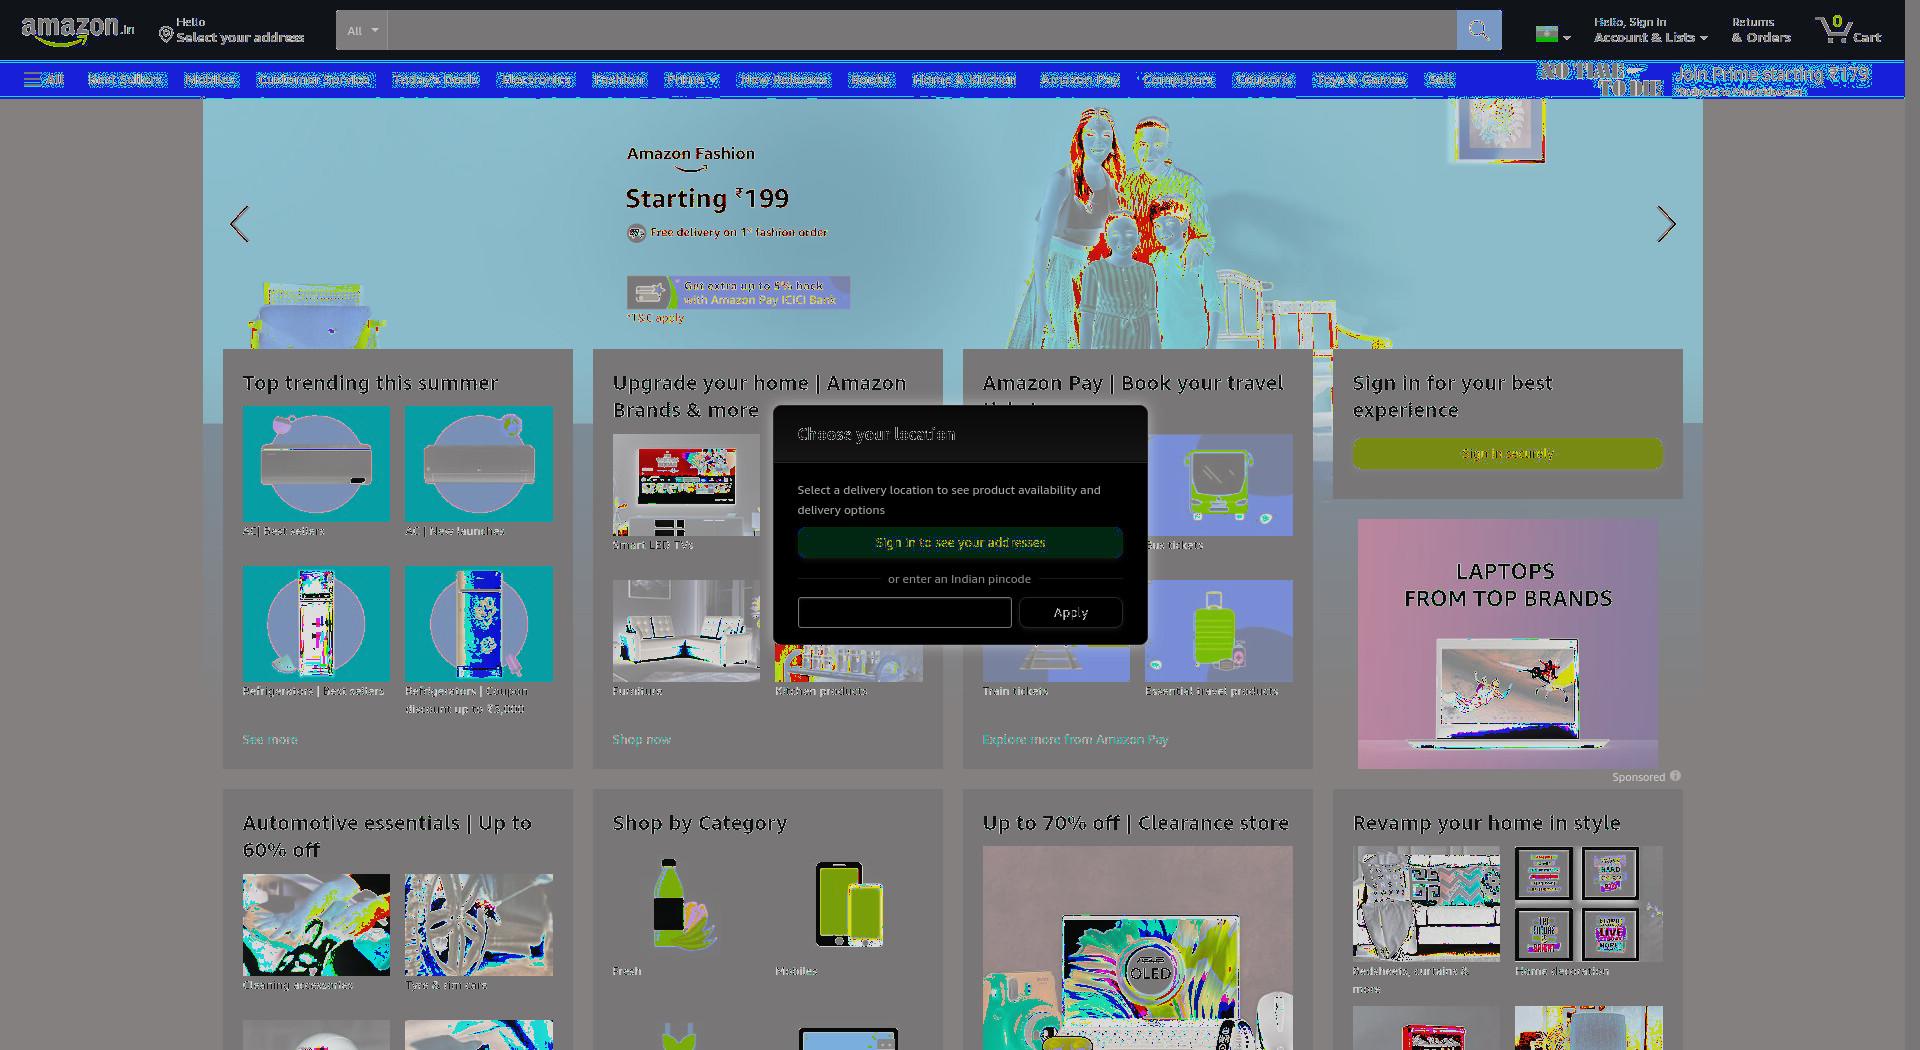Open the Select your address location picker

[x=231, y=30]
